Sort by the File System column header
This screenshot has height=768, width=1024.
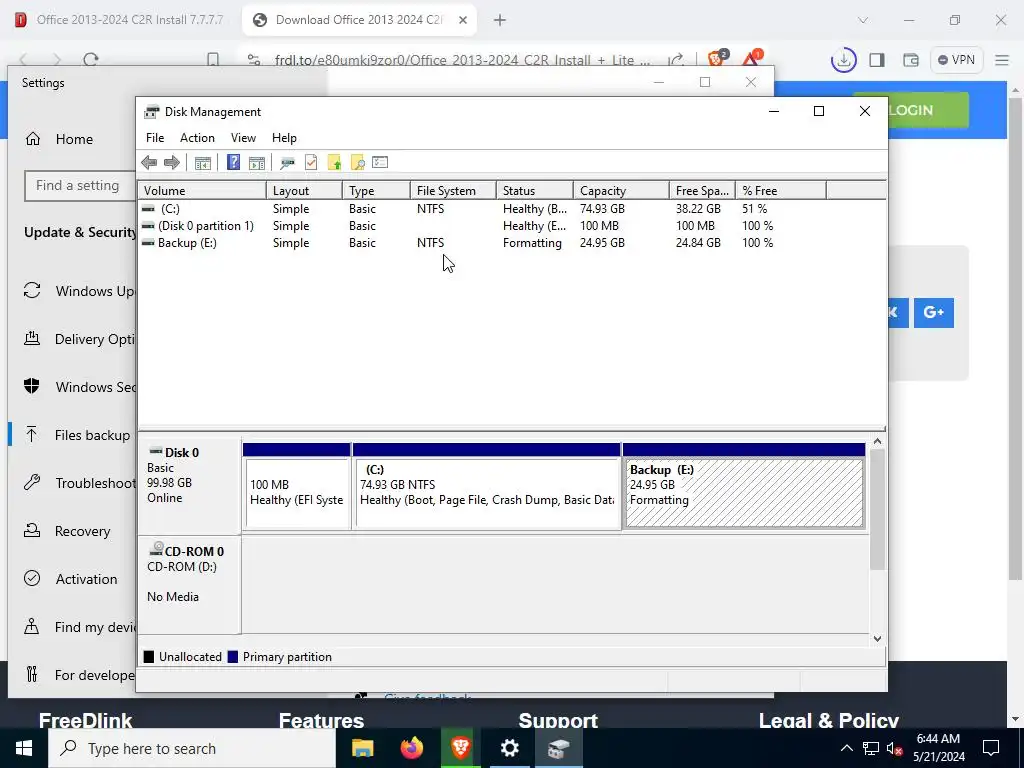click(x=453, y=191)
